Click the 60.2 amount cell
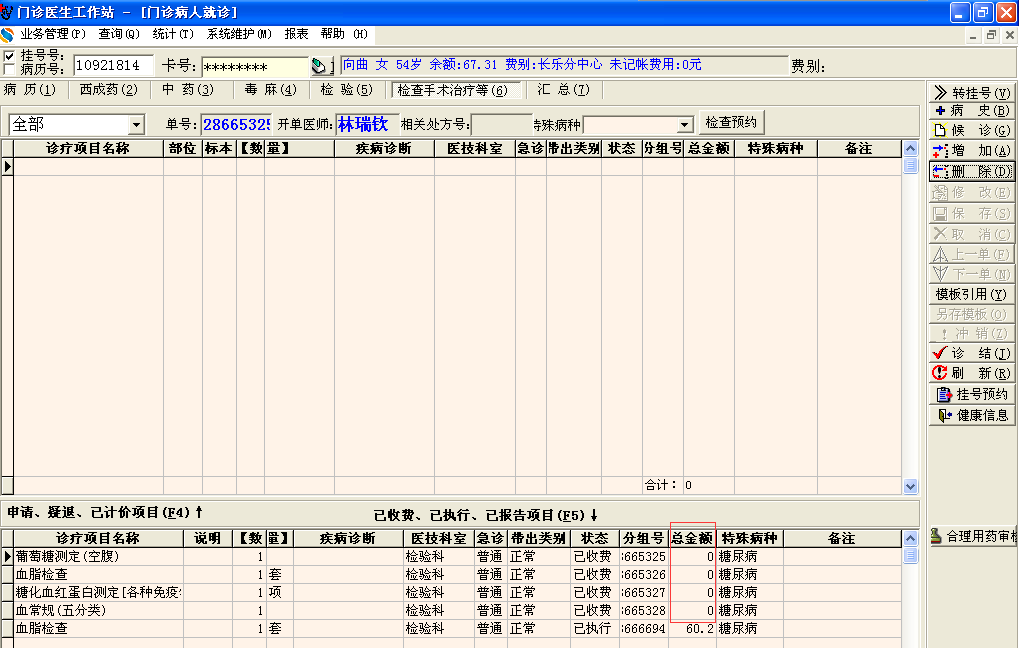Screen dimensions: 1019x648 coord(692,629)
